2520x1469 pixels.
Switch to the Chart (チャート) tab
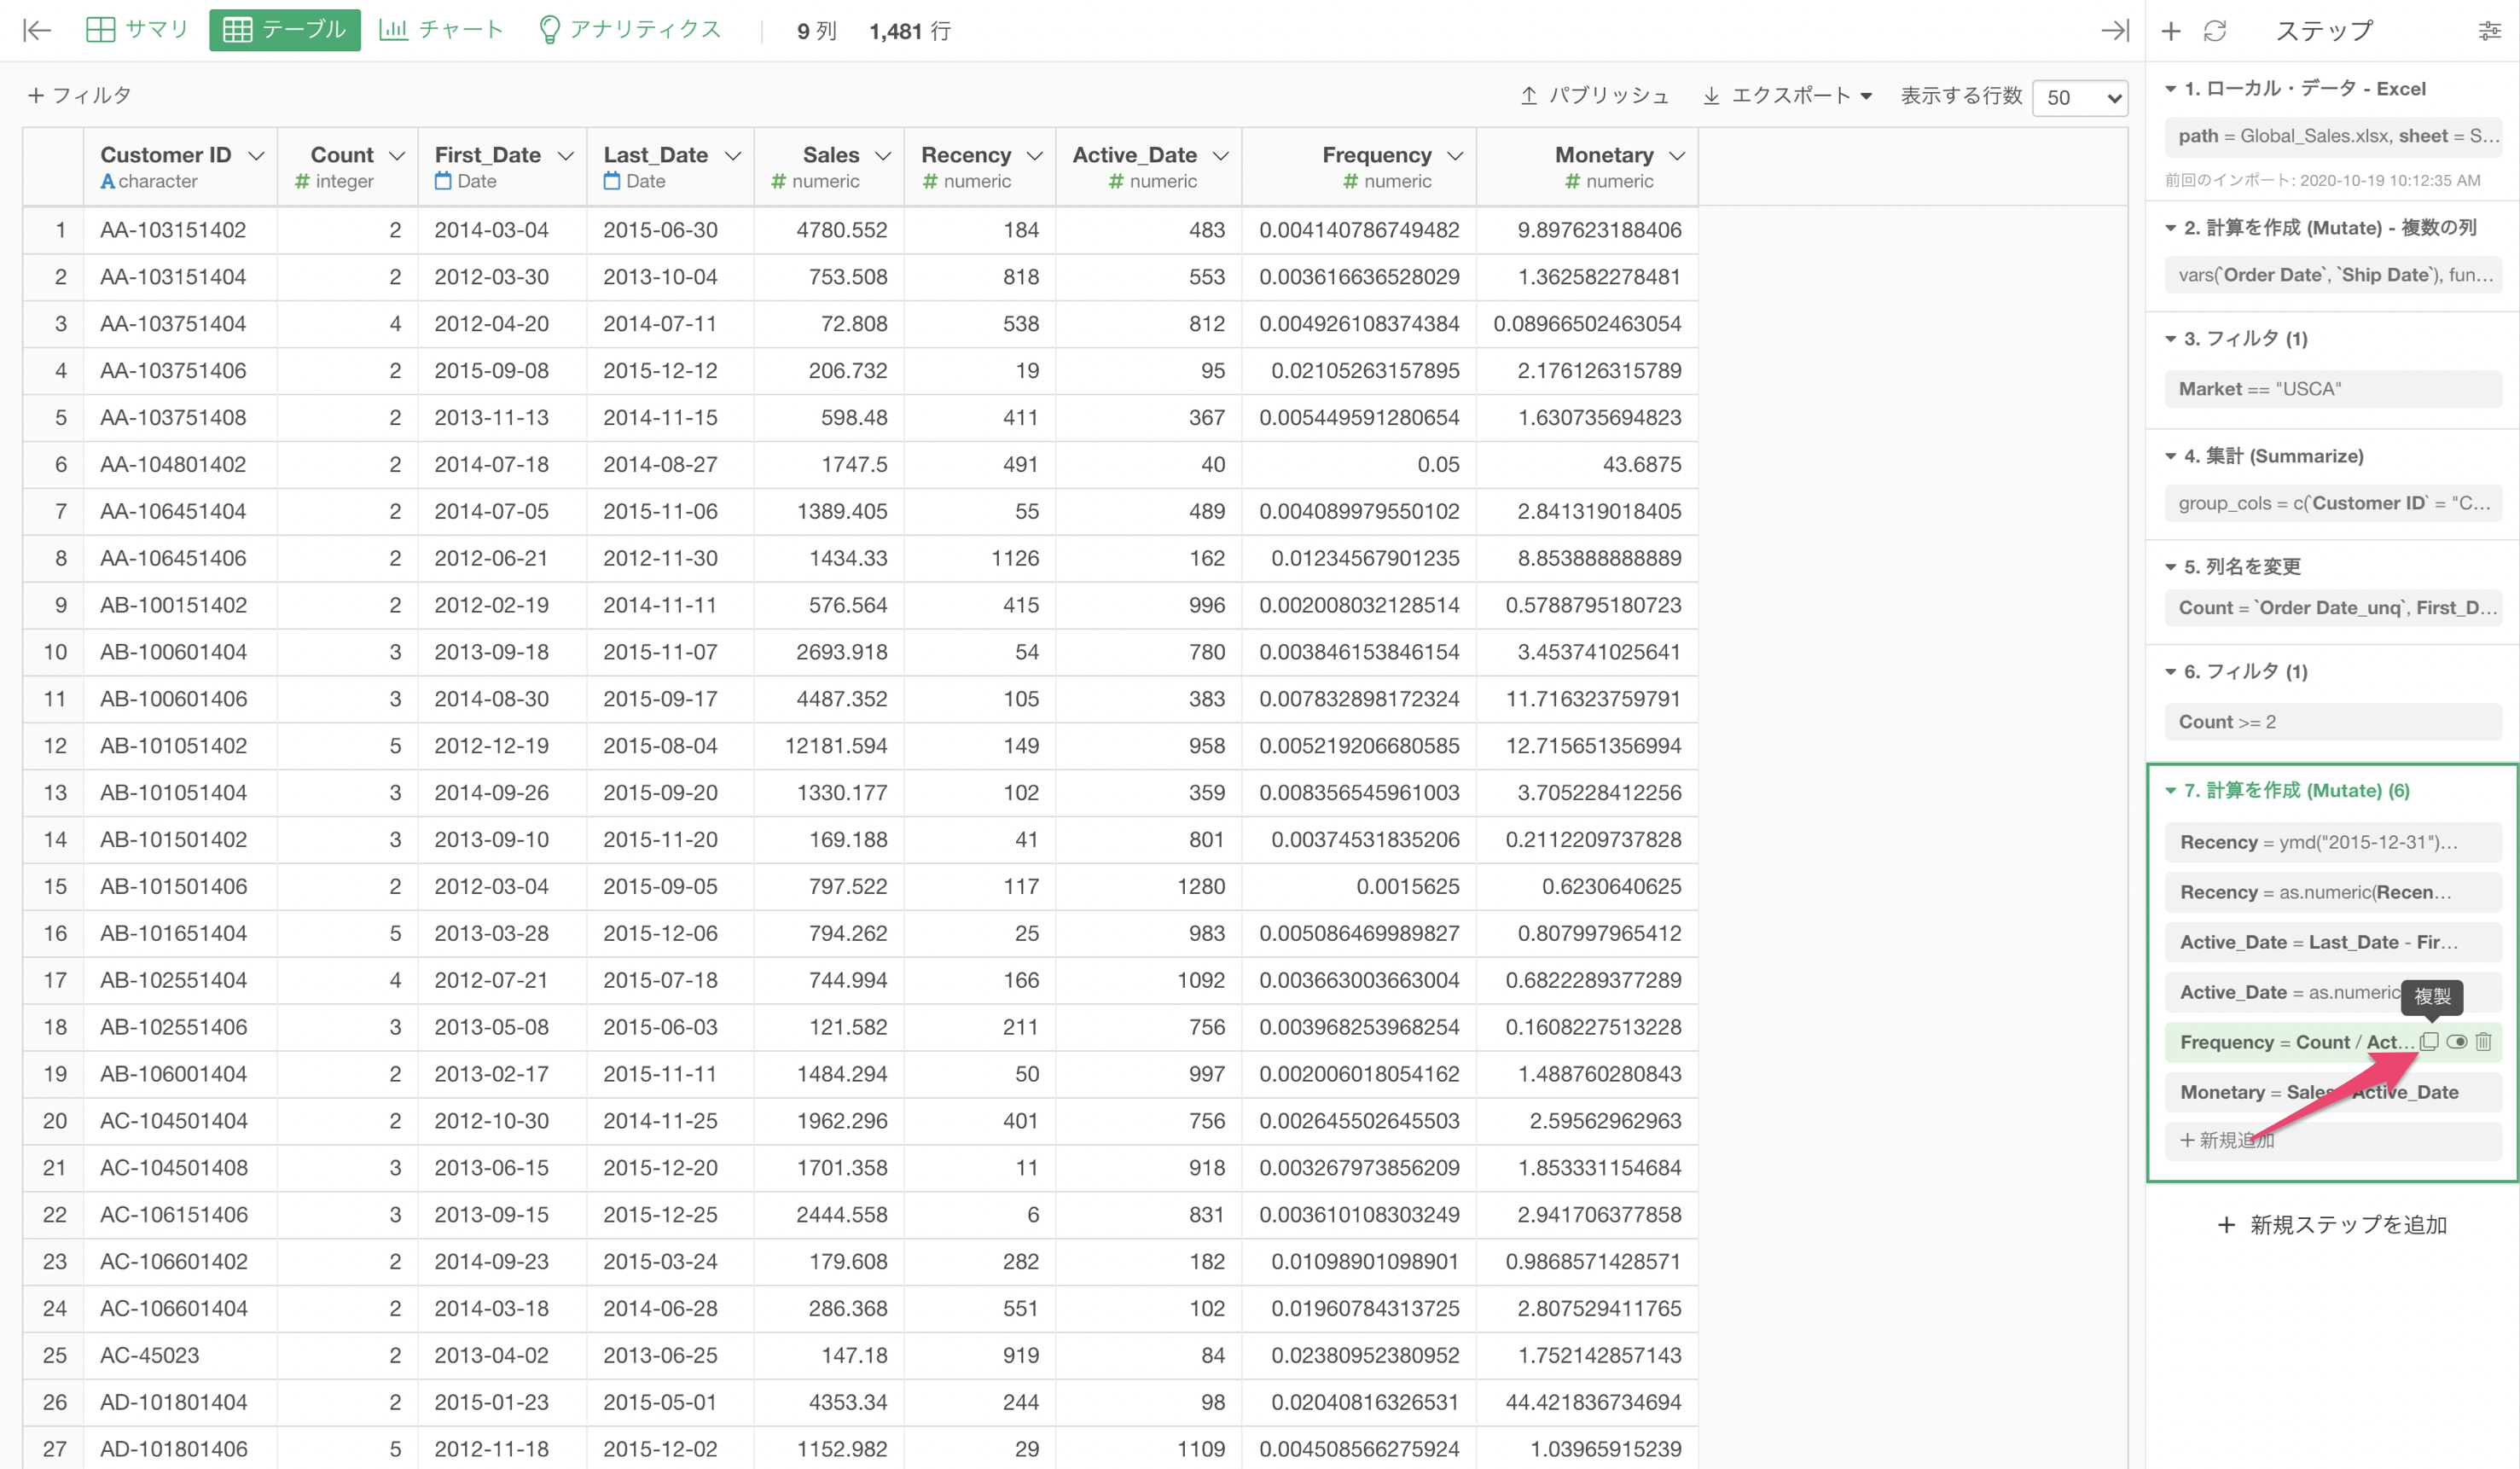pyautogui.click(x=441, y=30)
